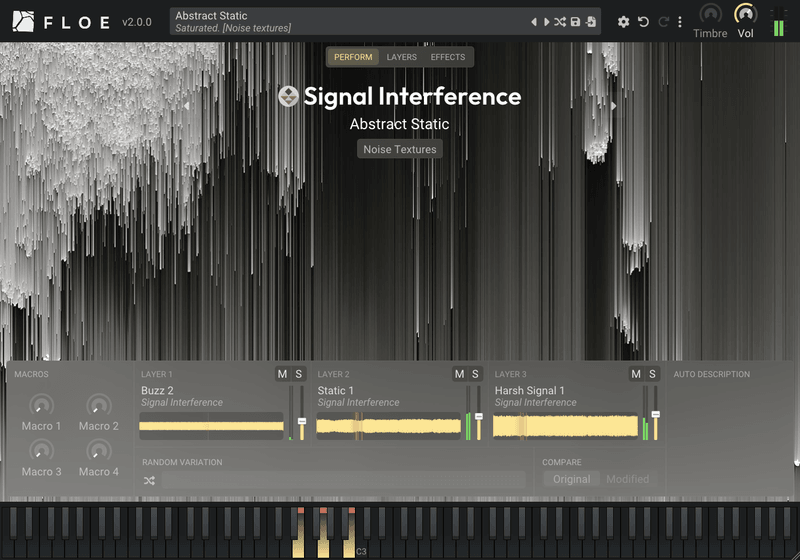Save the current preset
The image size is (800, 560).
coord(576,21)
